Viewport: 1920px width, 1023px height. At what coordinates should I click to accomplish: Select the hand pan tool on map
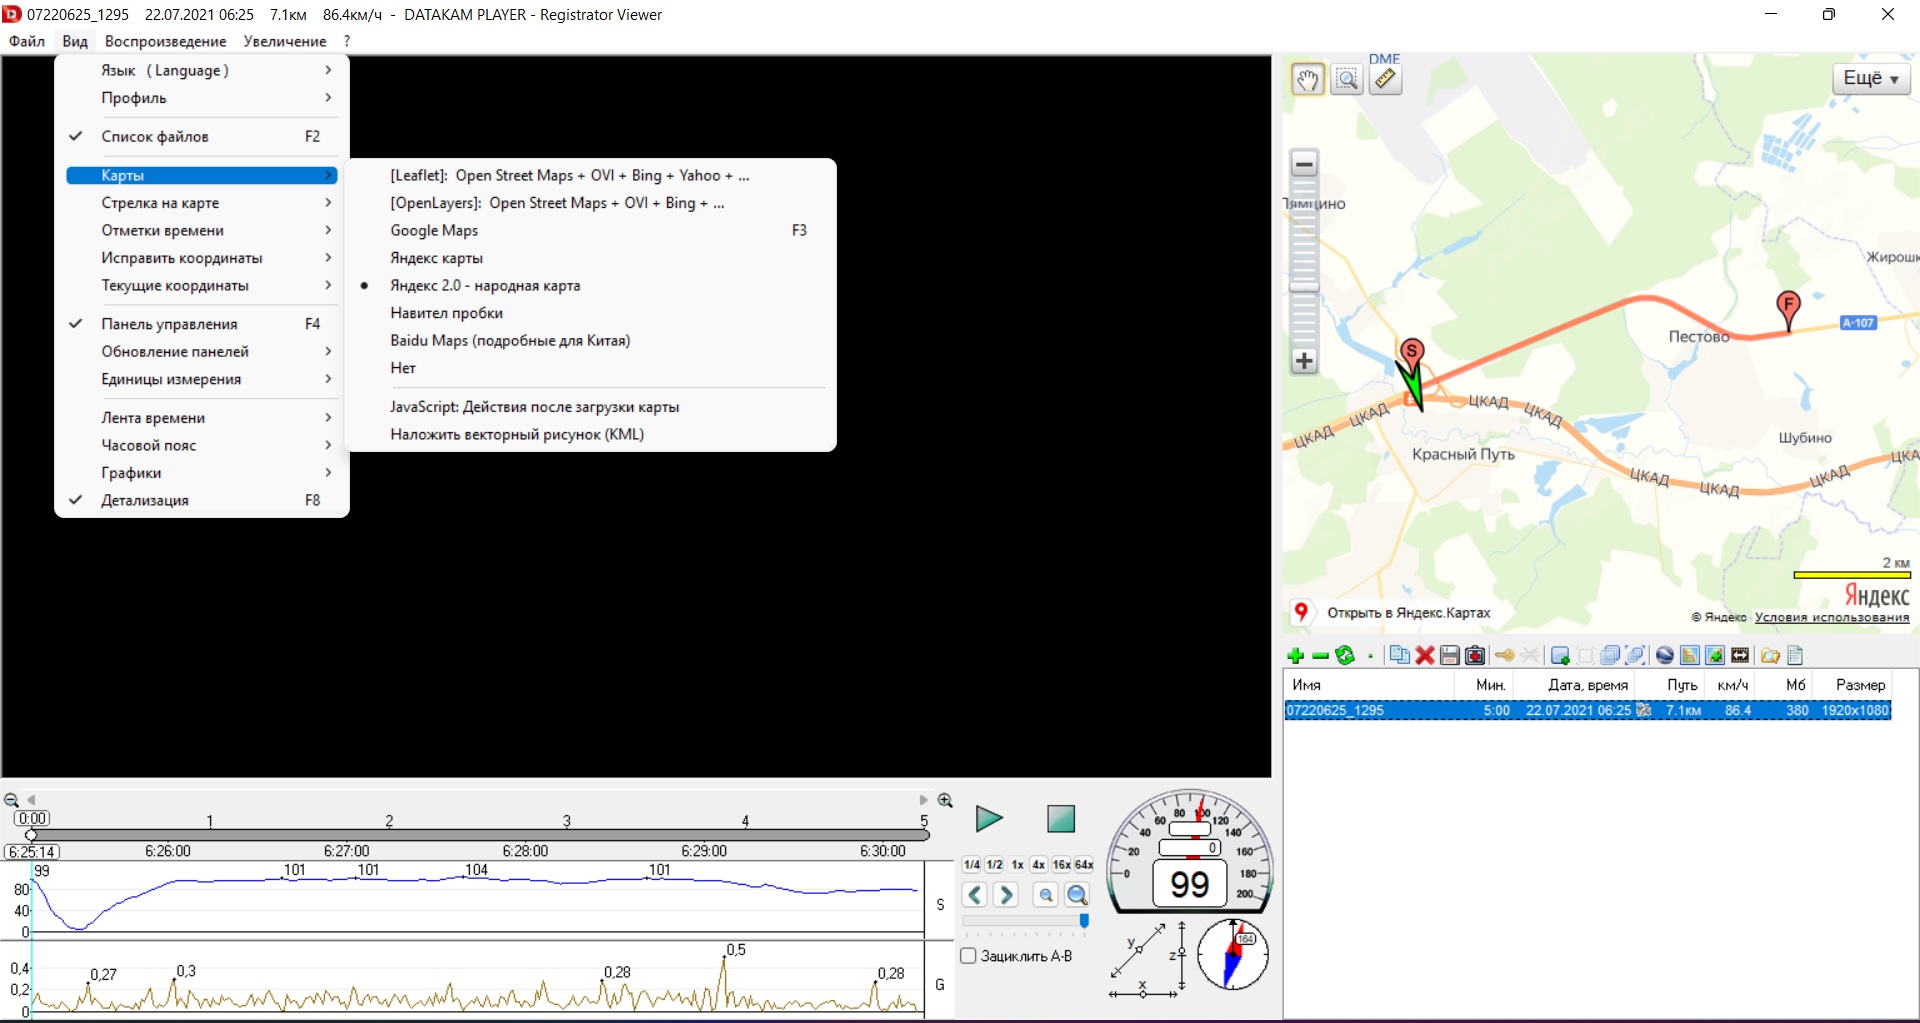click(x=1307, y=80)
